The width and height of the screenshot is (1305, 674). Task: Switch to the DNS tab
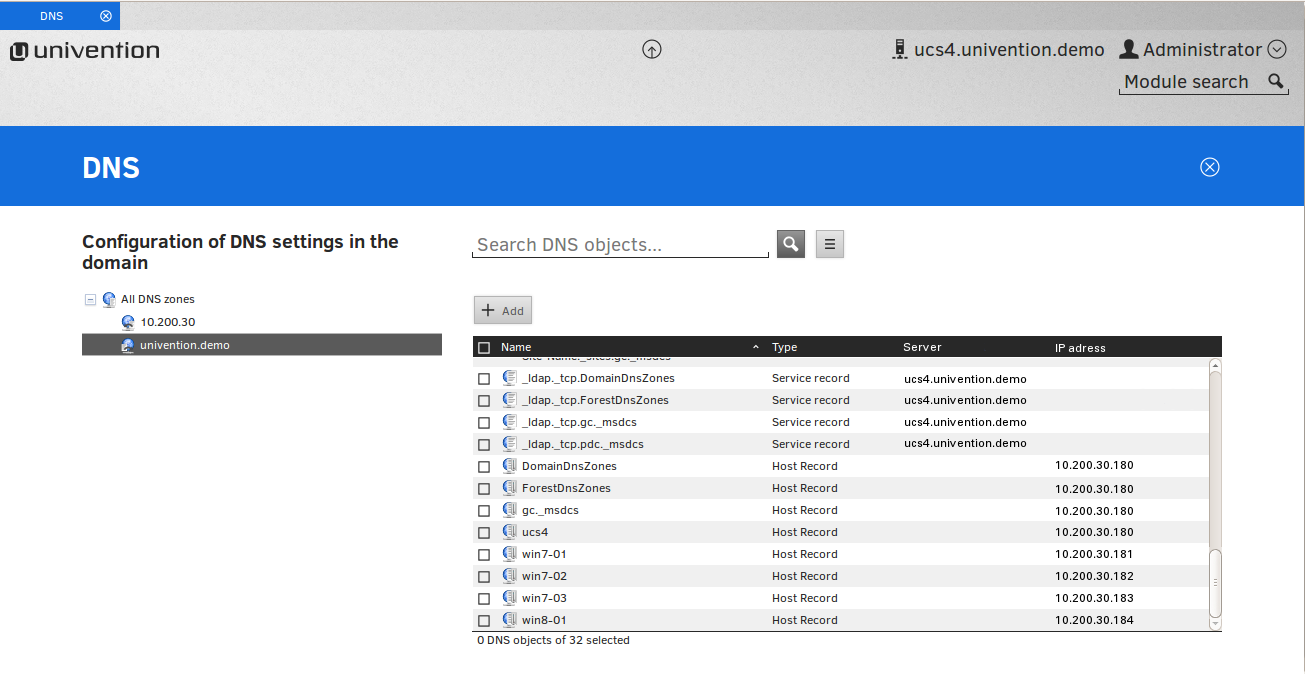(x=51, y=16)
